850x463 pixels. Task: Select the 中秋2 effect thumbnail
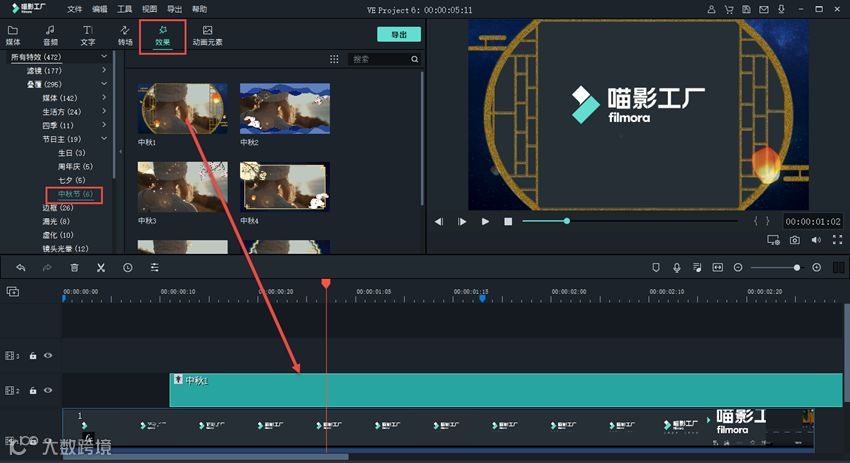pos(285,108)
